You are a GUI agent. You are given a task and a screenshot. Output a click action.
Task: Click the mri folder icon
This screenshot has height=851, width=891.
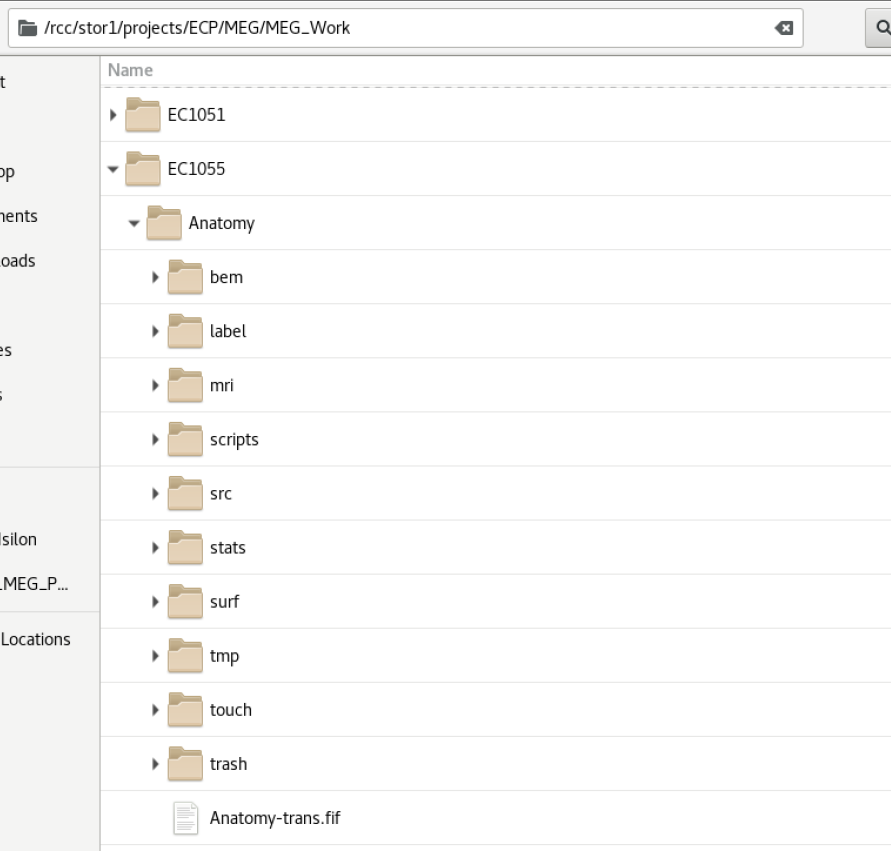point(185,385)
